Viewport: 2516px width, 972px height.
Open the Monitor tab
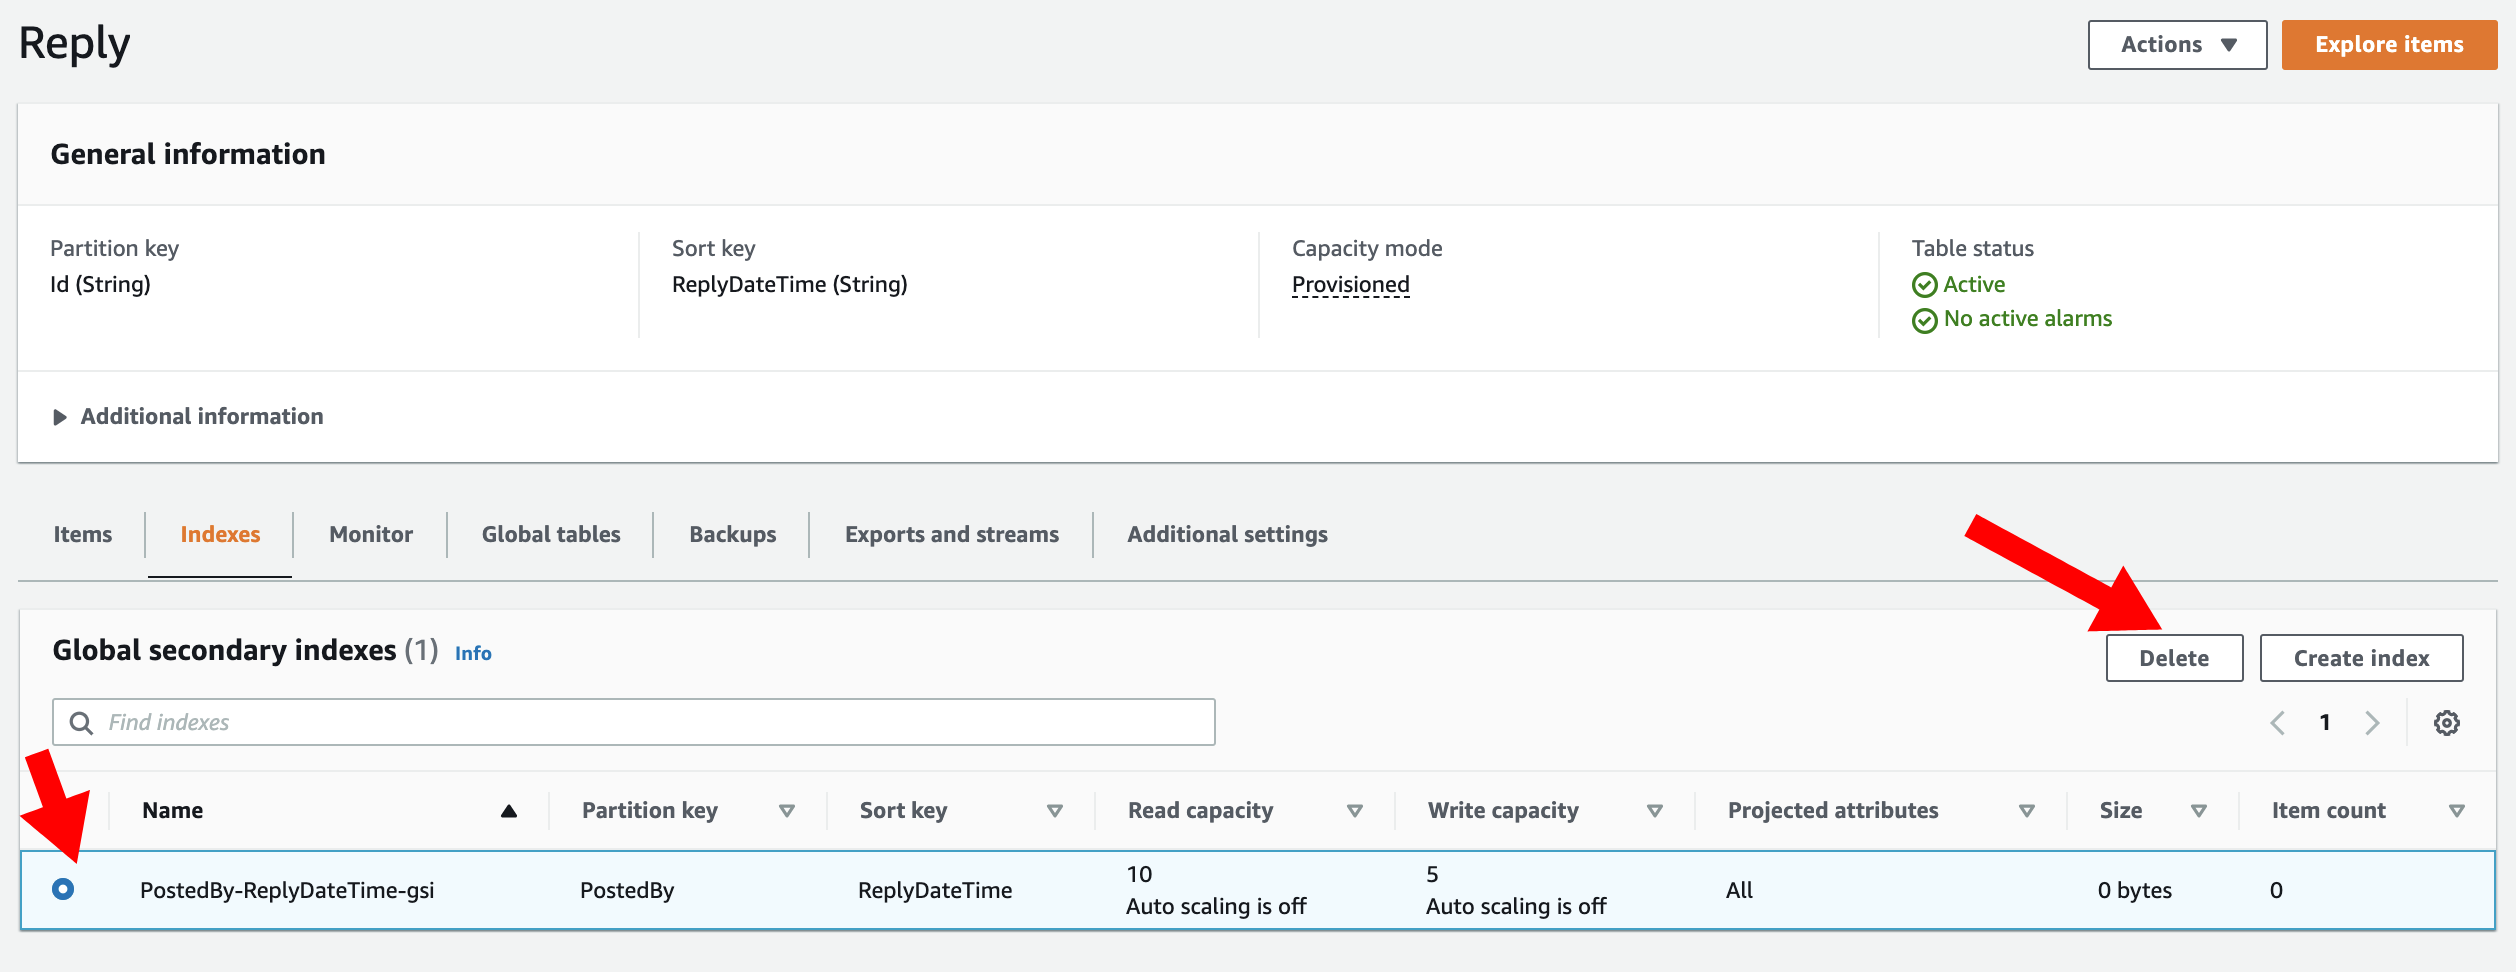[371, 534]
